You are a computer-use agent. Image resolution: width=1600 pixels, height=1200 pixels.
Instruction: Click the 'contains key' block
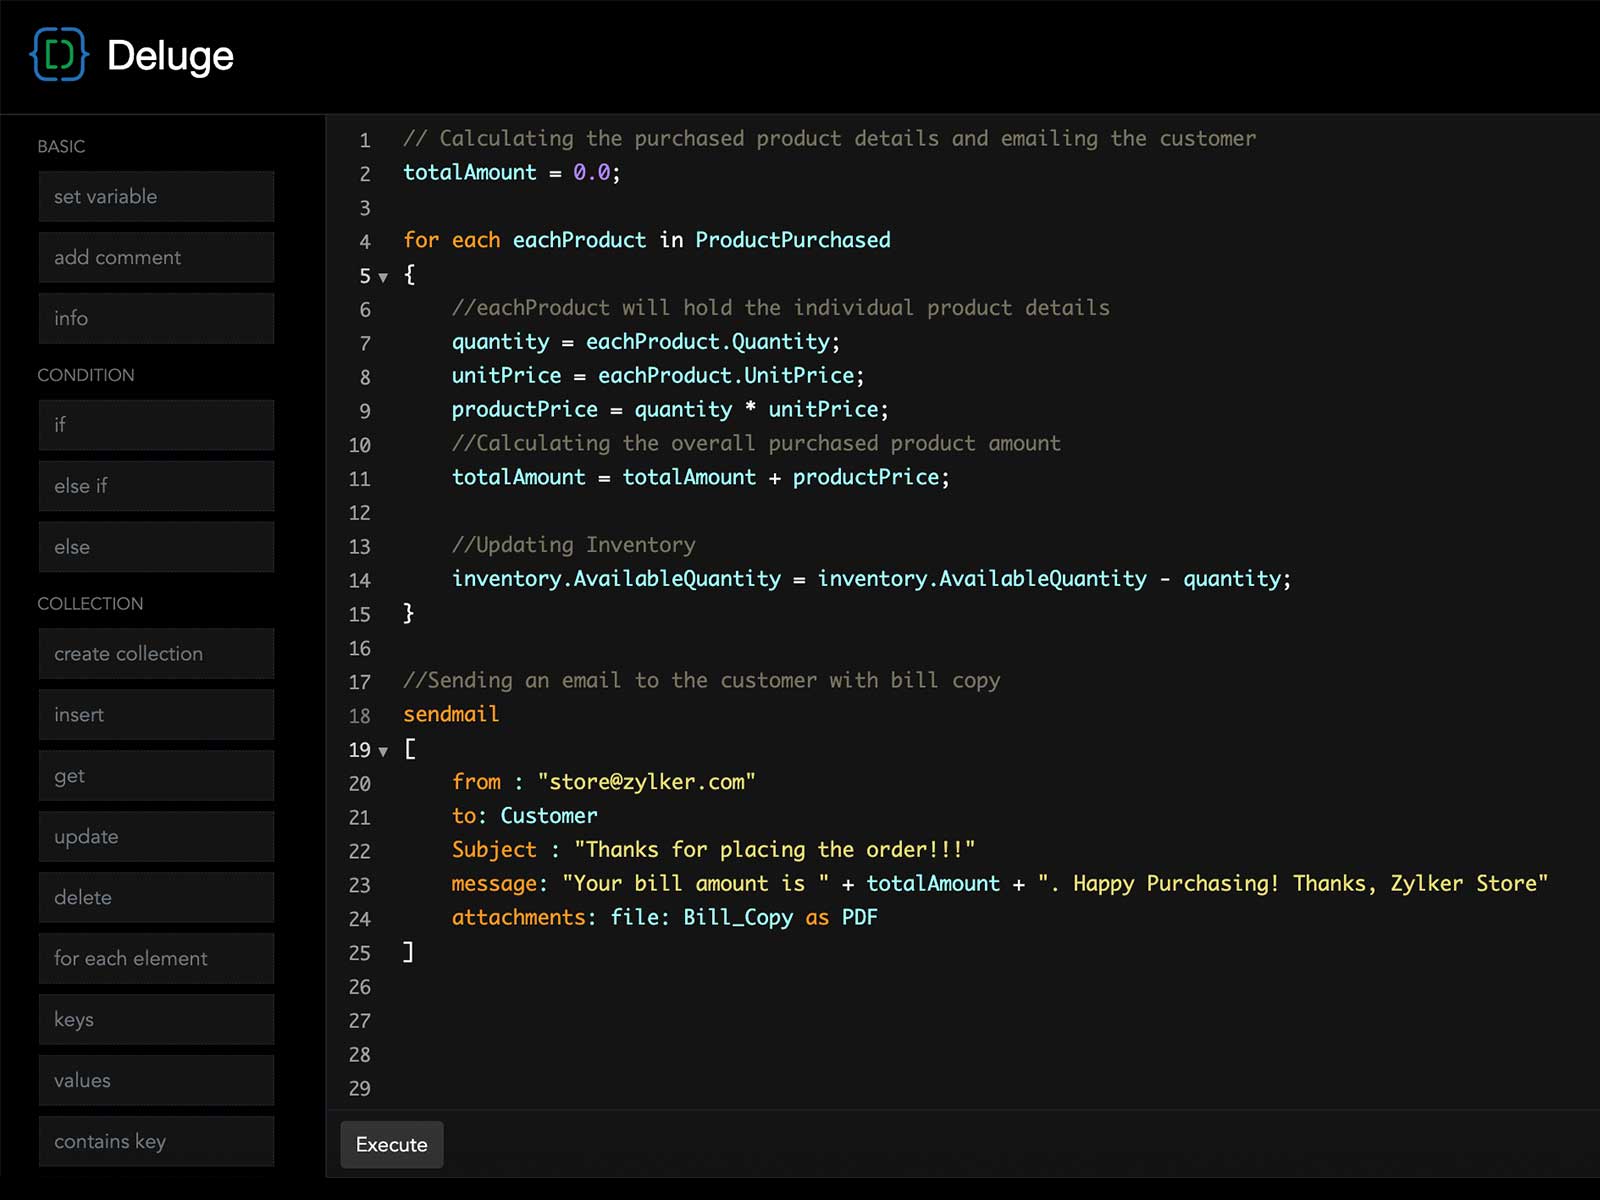click(156, 1142)
